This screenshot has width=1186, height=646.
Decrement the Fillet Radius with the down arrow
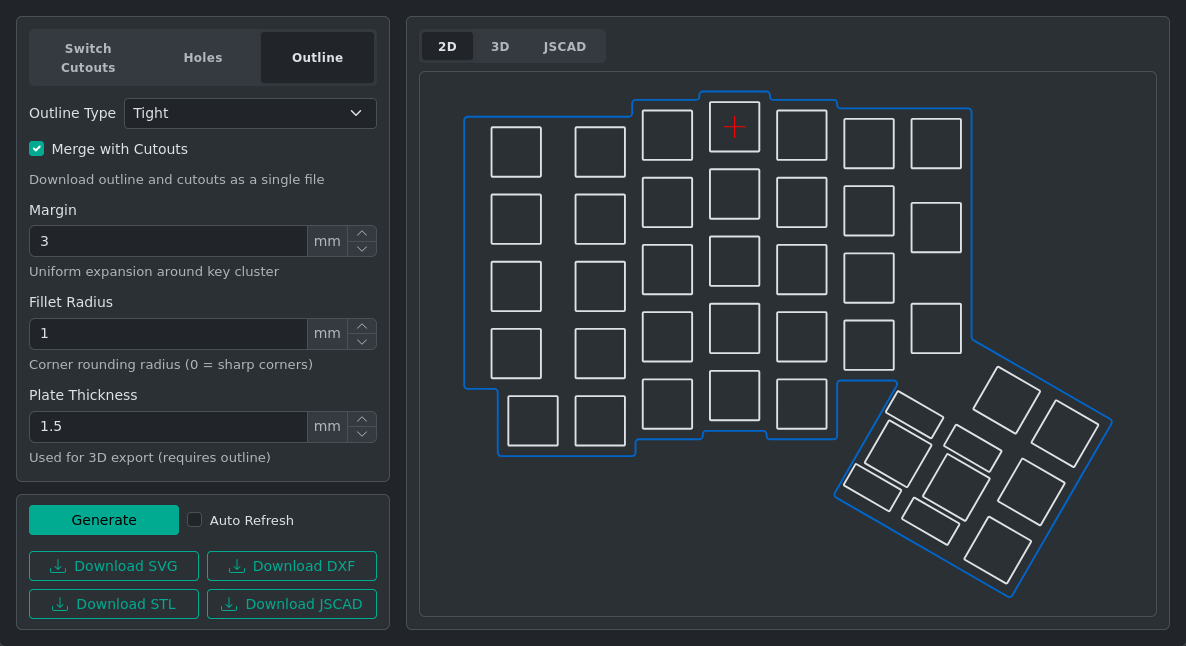click(363, 340)
